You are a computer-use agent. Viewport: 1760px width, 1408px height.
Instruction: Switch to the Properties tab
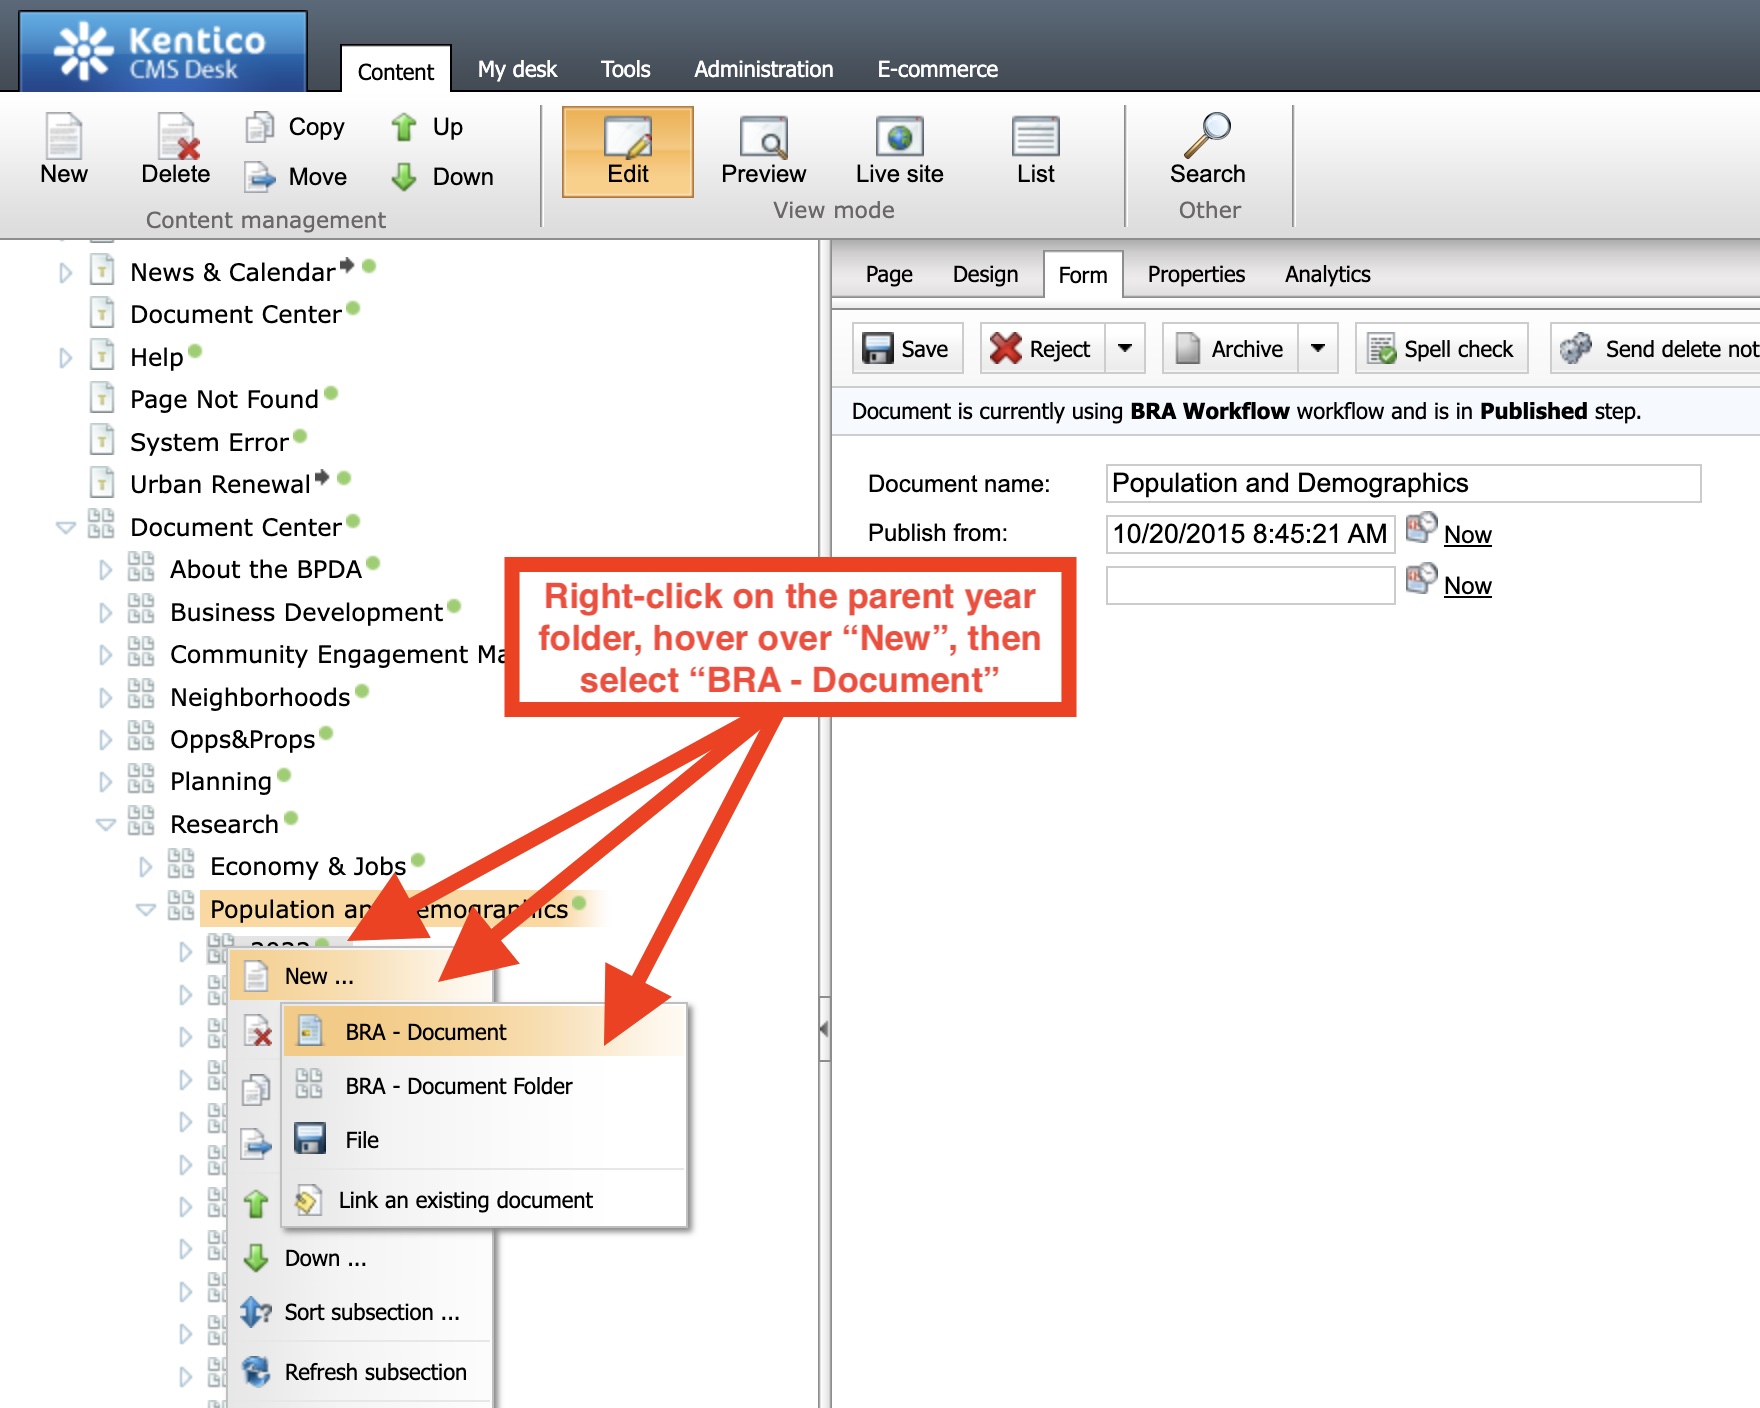click(x=1196, y=274)
